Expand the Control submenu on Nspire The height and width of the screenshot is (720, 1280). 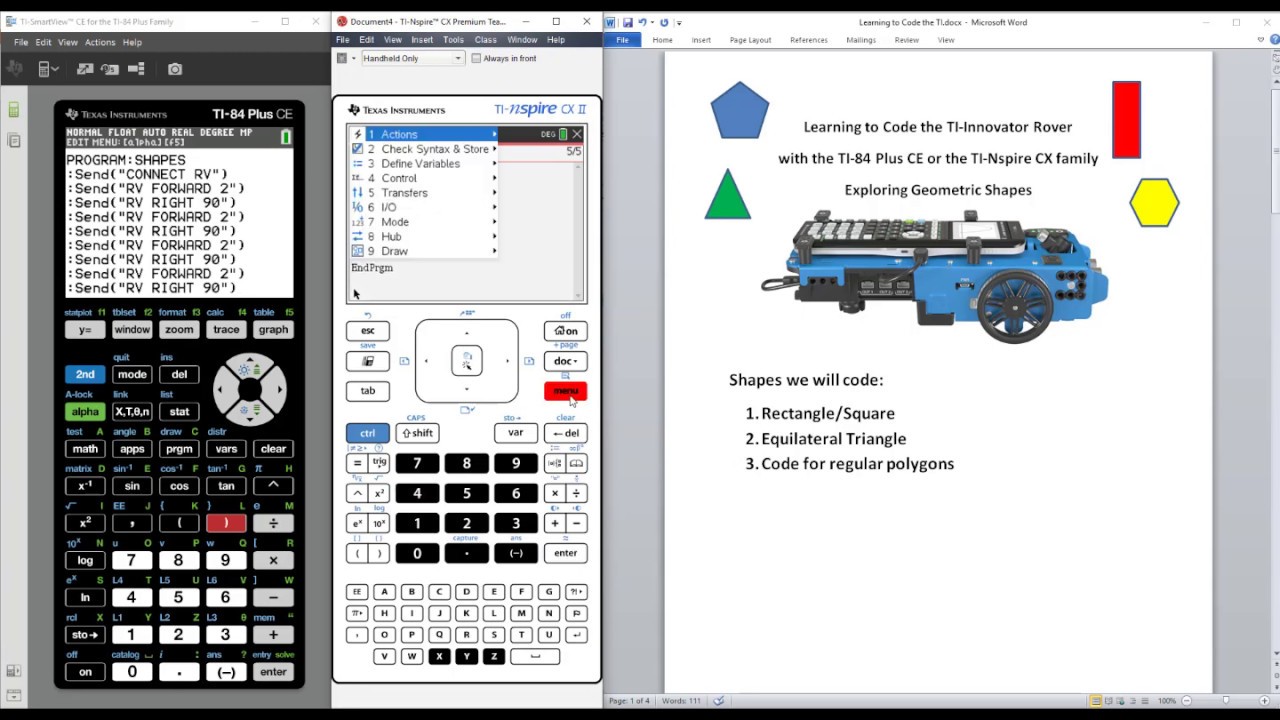(423, 178)
